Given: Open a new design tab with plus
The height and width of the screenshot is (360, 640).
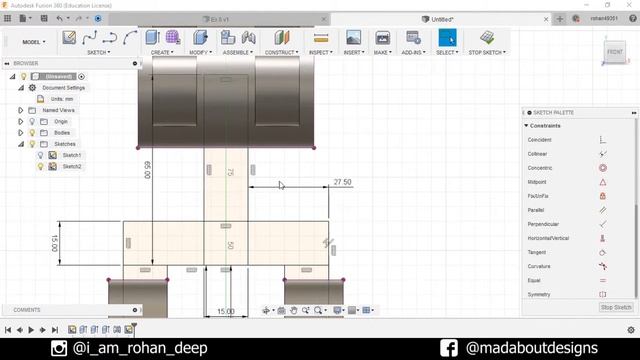Looking at the screenshot, I should click(560, 19).
